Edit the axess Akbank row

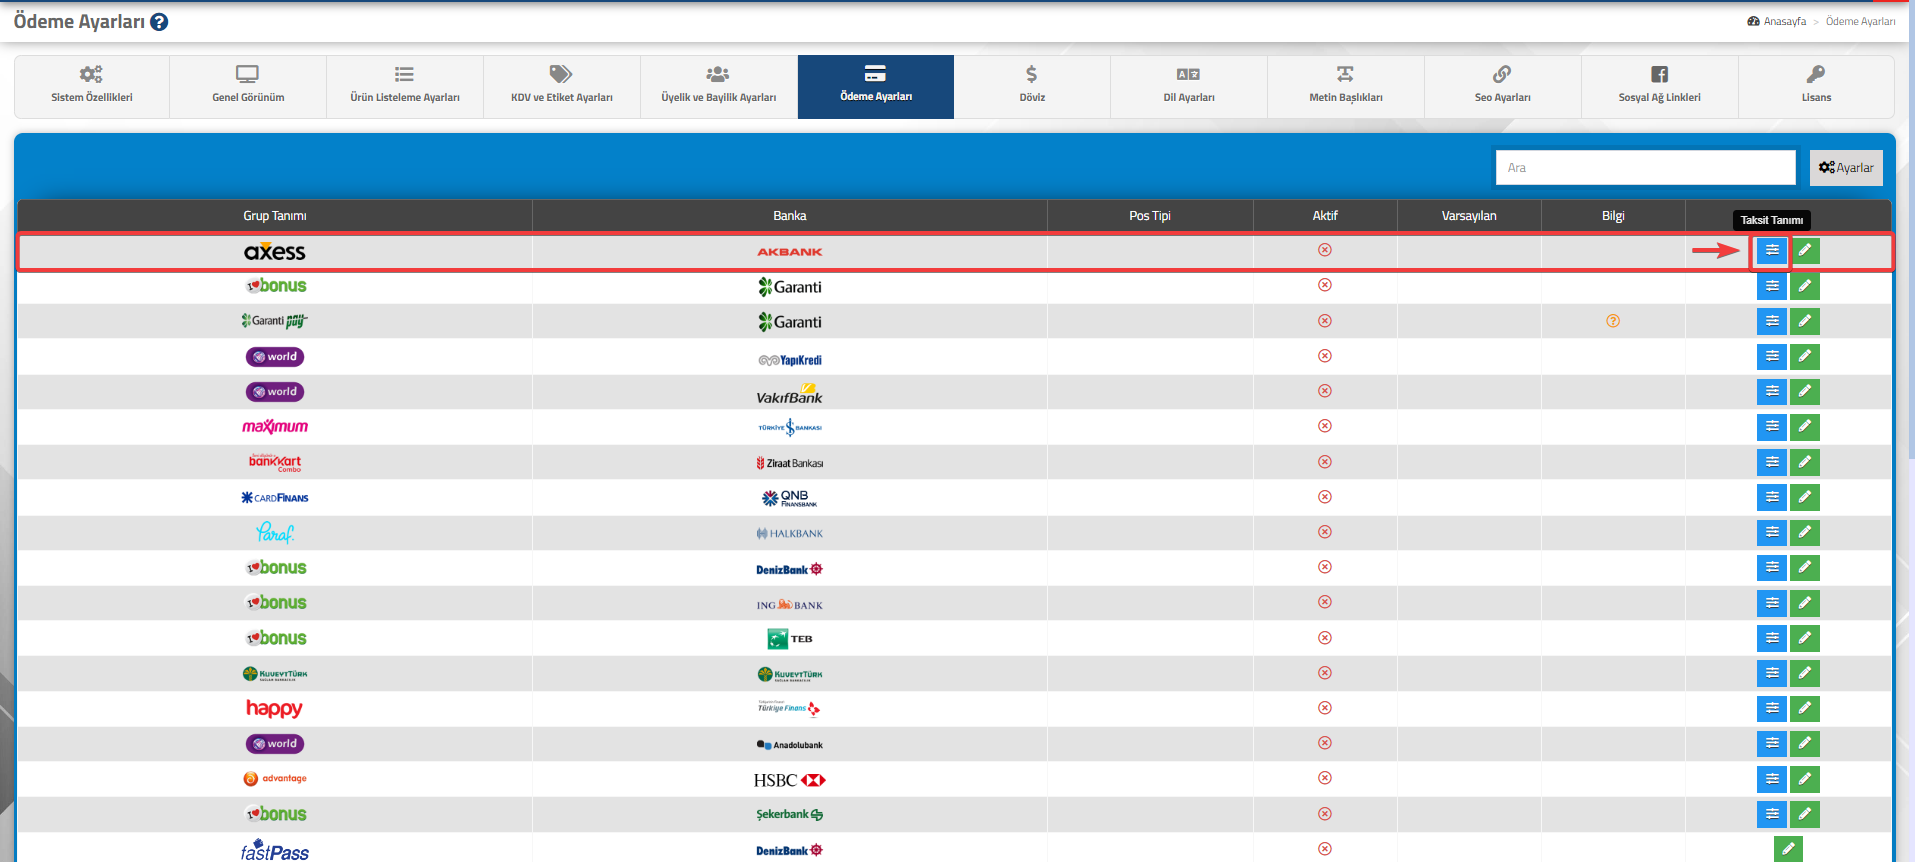coord(1805,250)
